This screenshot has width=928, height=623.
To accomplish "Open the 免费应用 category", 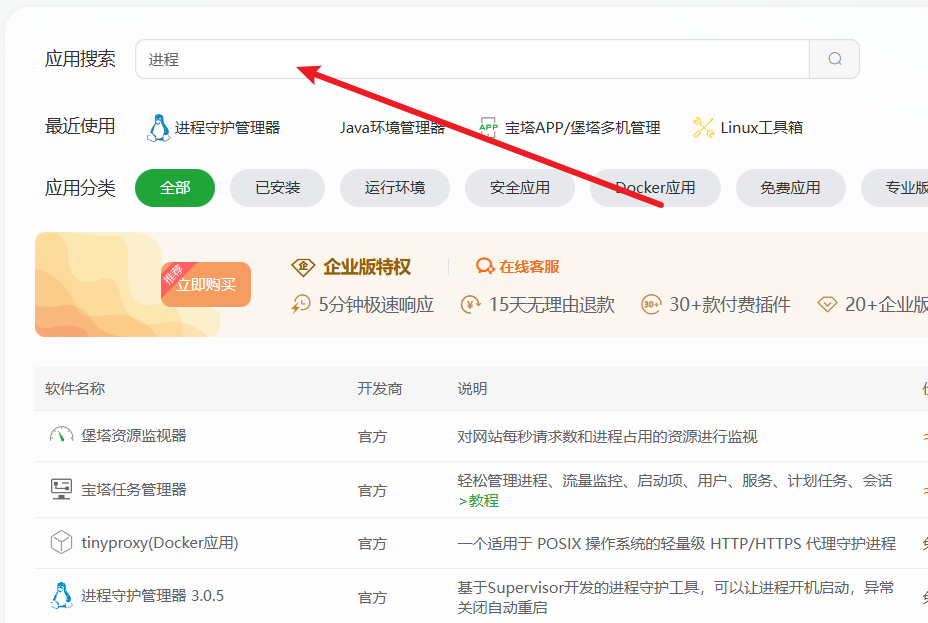I will [x=790, y=188].
